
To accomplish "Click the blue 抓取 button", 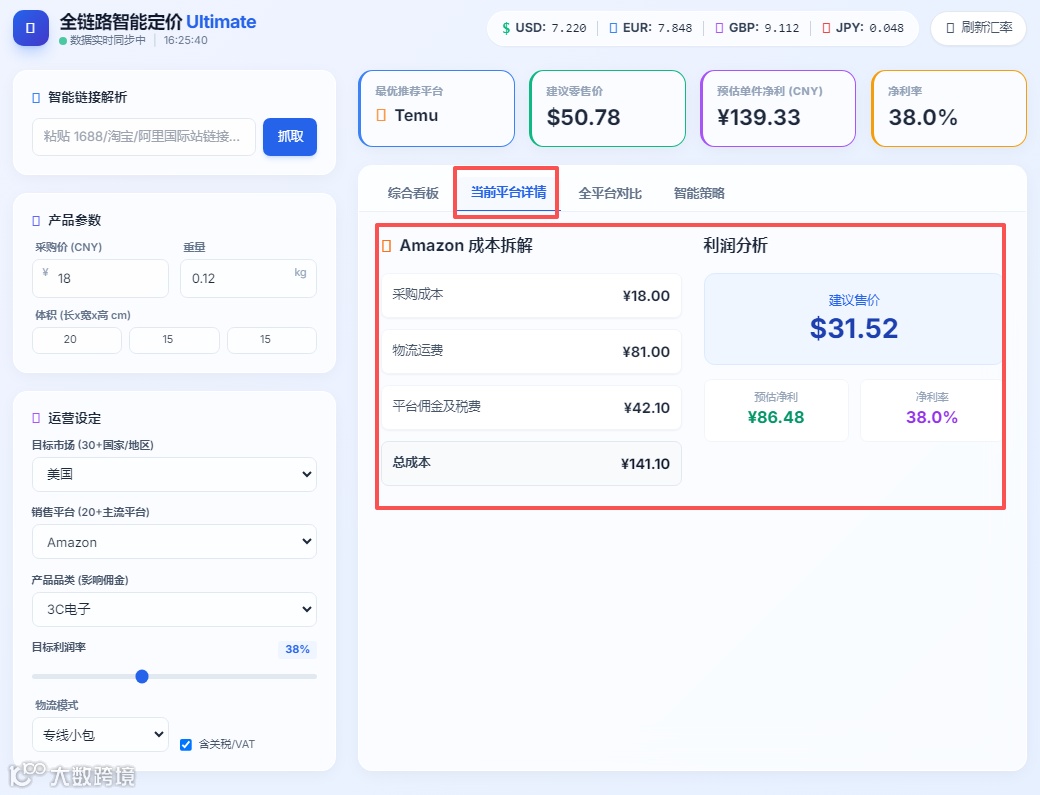I will [x=290, y=137].
